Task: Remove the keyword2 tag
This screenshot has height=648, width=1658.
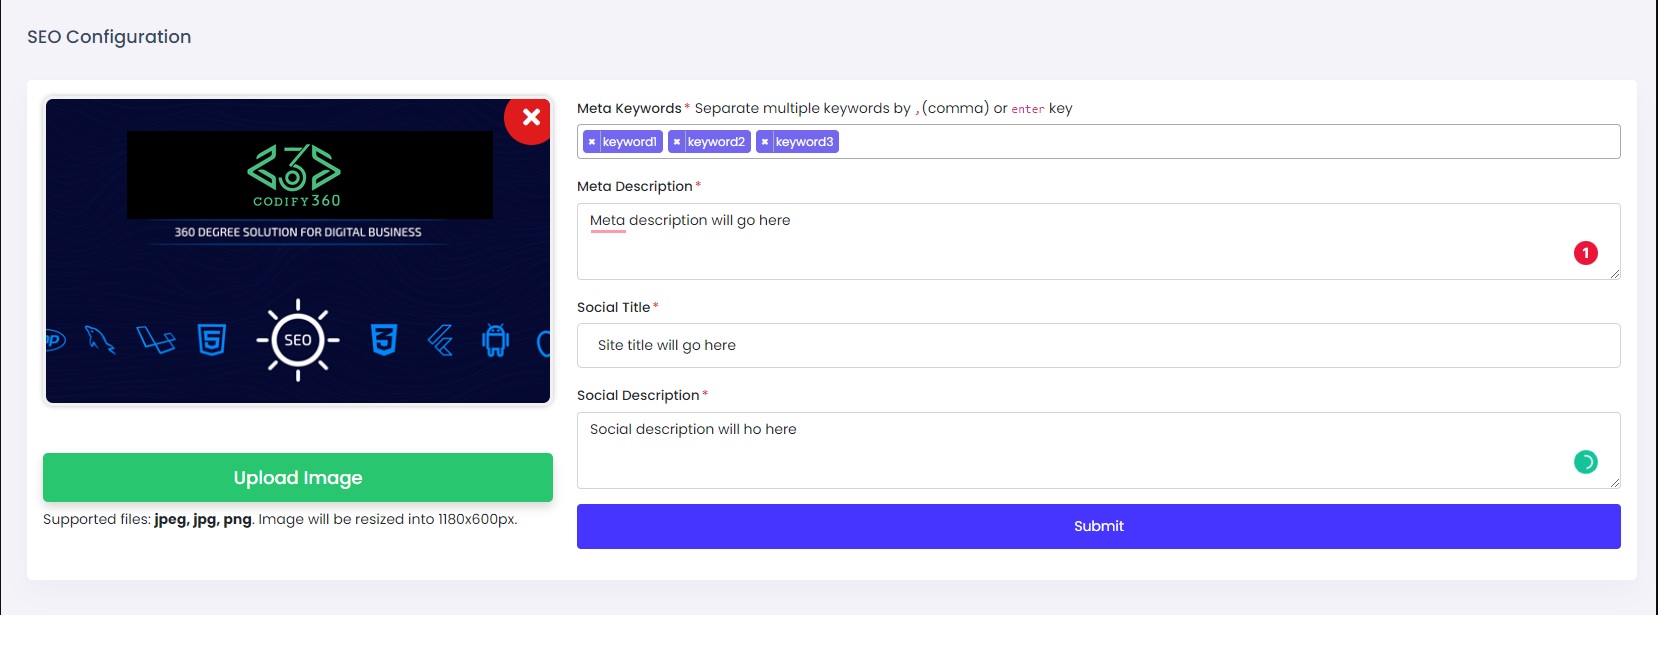Action: (677, 142)
